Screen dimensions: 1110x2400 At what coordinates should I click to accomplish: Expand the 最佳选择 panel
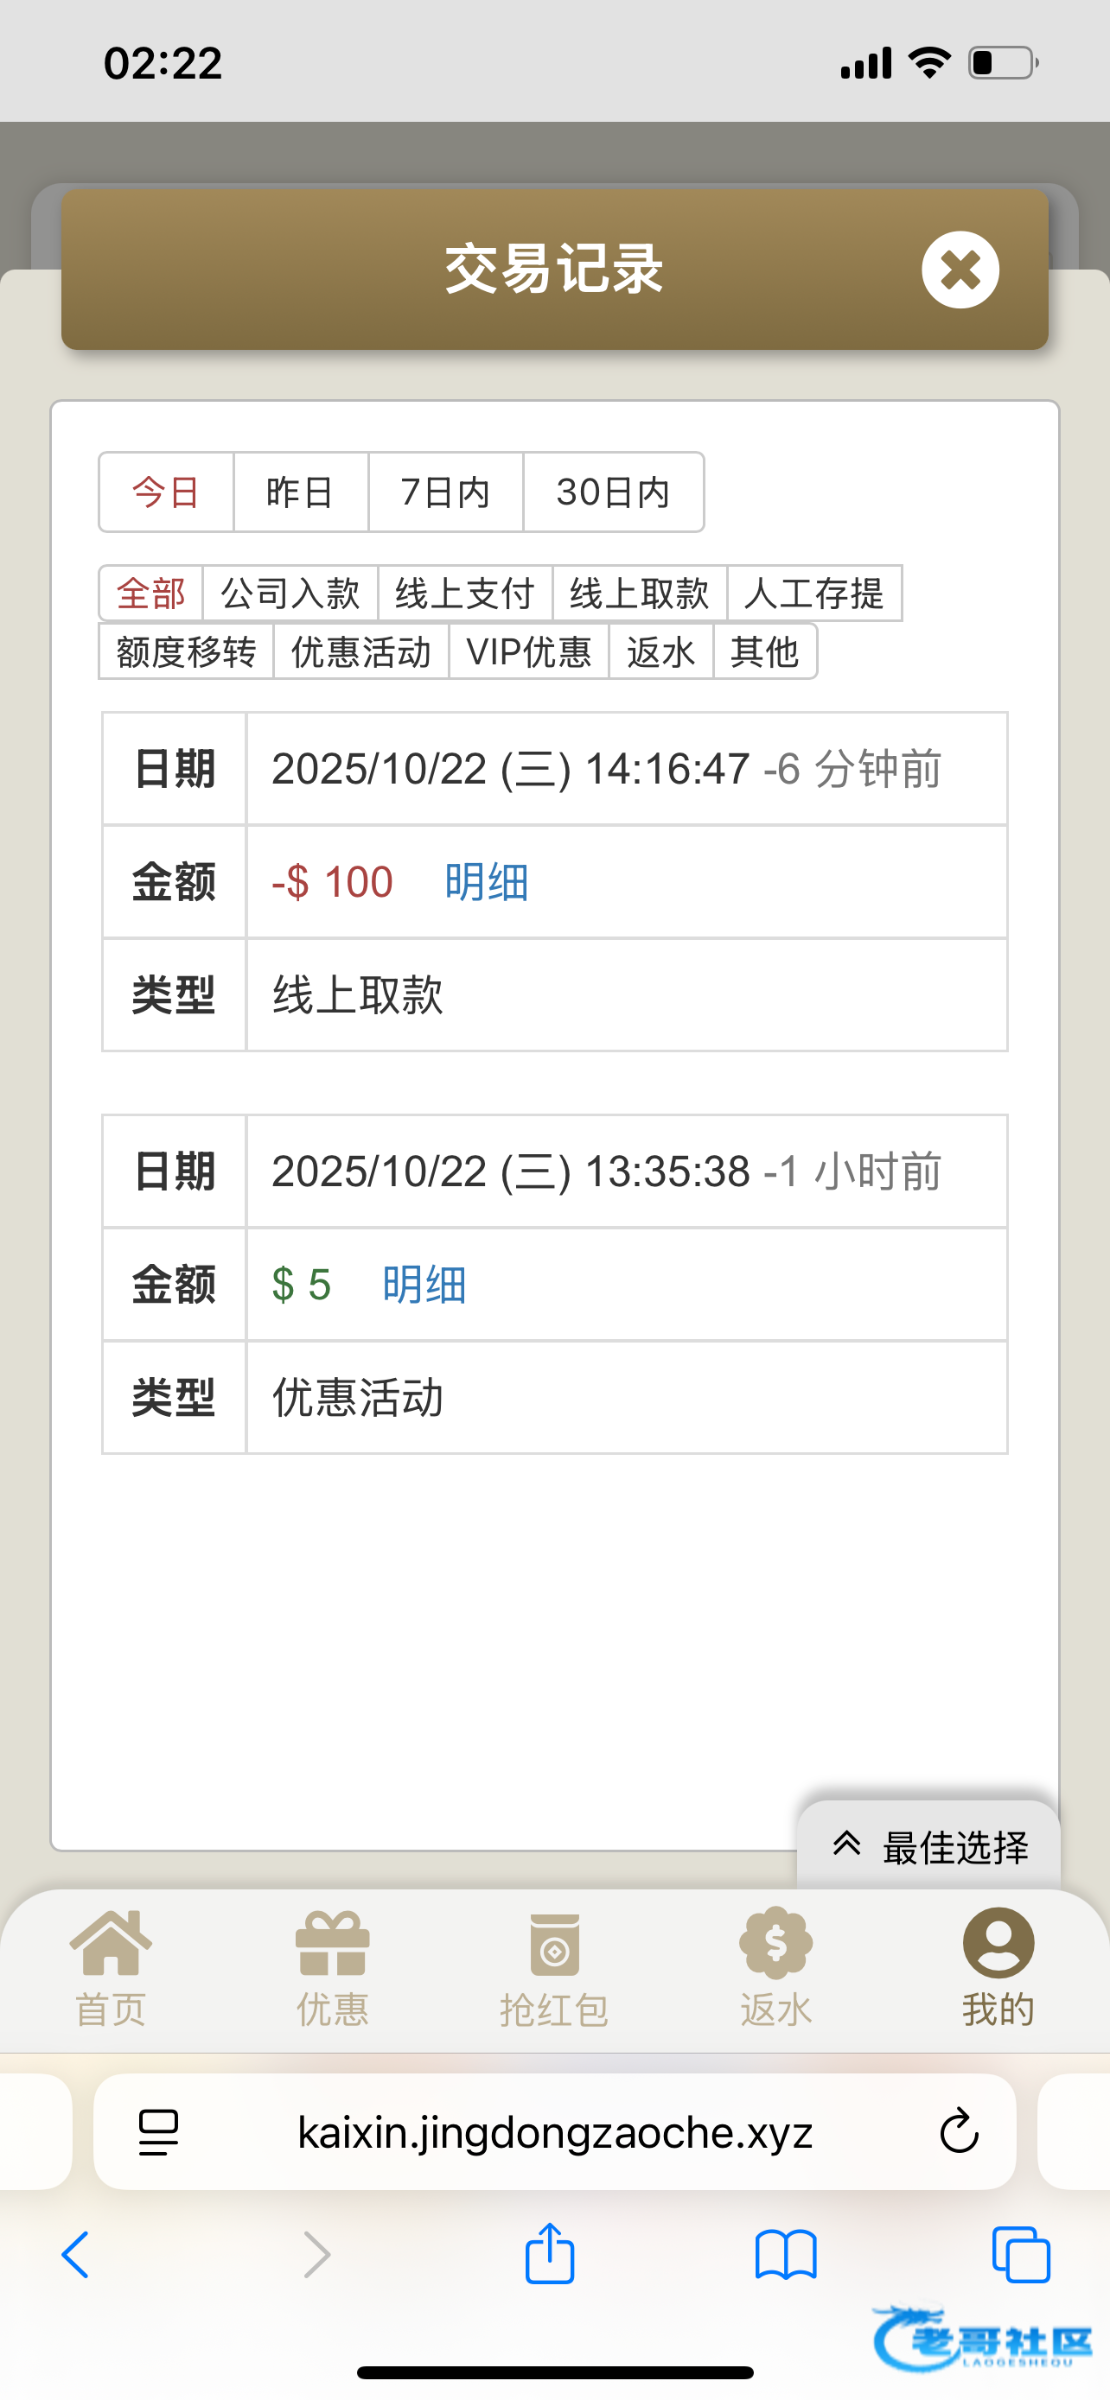click(x=930, y=1847)
